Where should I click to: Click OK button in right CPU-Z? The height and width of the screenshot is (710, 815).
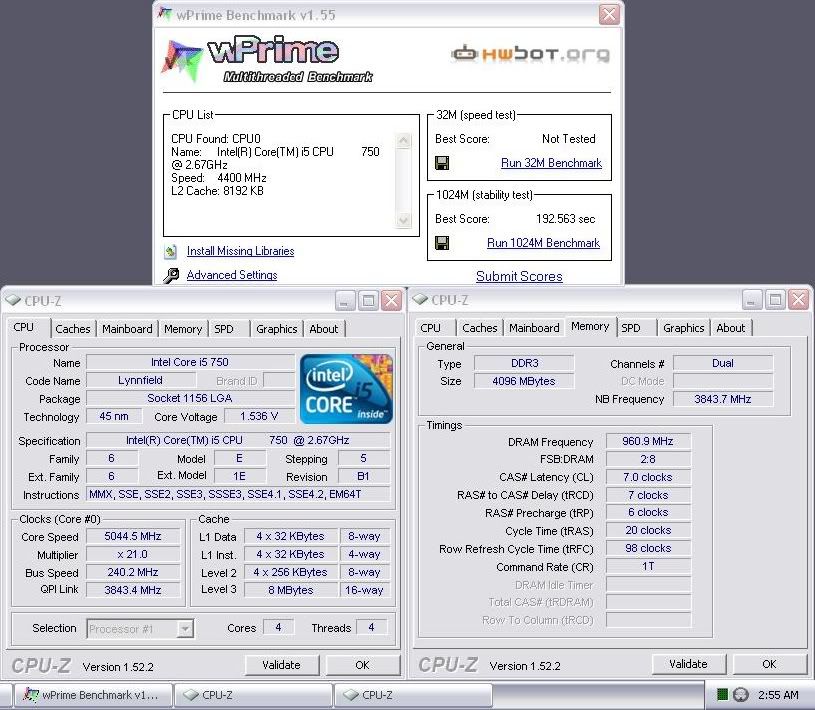(769, 664)
